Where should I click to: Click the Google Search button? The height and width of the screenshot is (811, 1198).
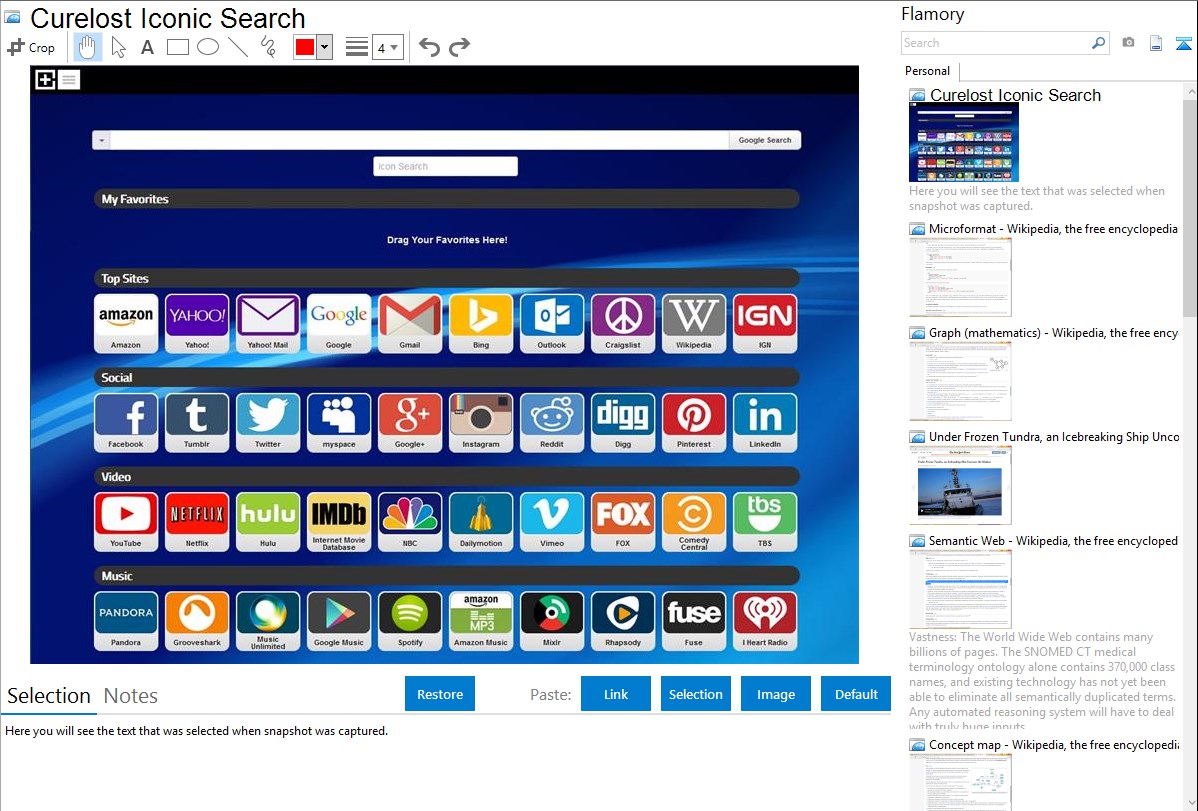pyautogui.click(x=765, y=140)
